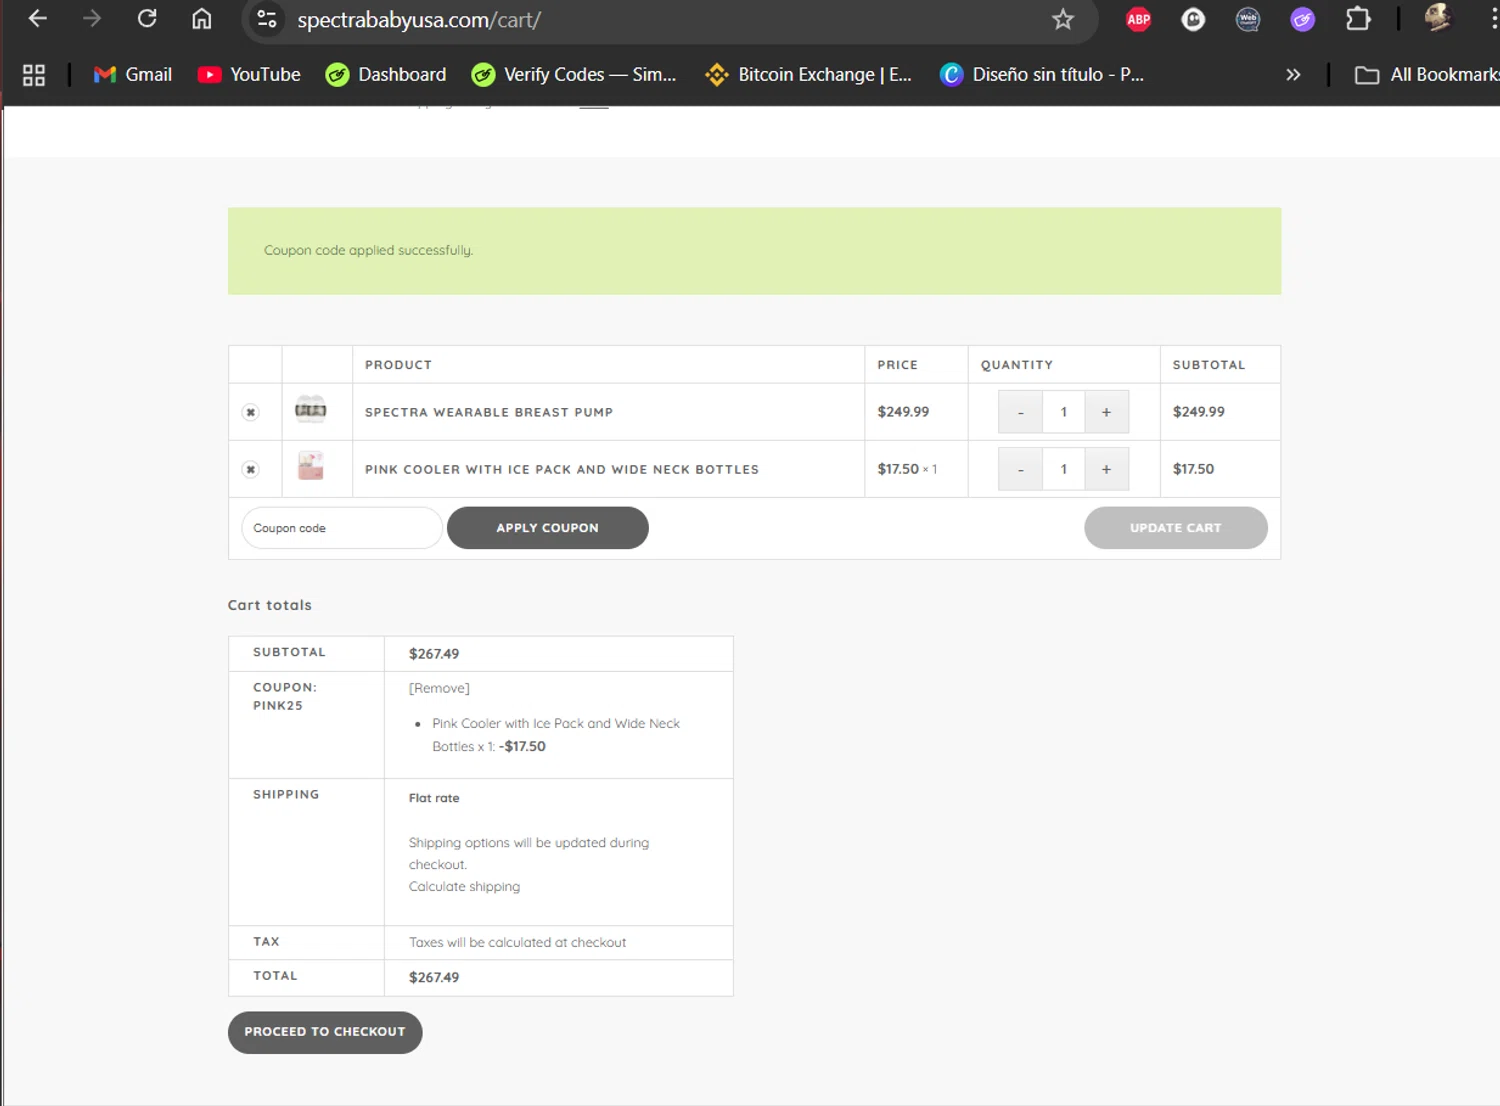Click the 'Cart totals' heading
The width and height of the screenshot is (1500, 1106).
coord(270,605)
